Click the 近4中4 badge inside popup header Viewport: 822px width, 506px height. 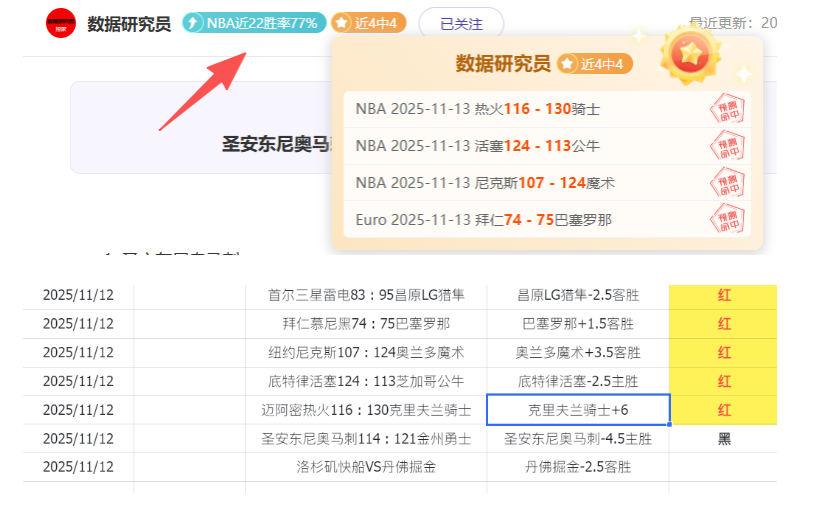[596, 64]
